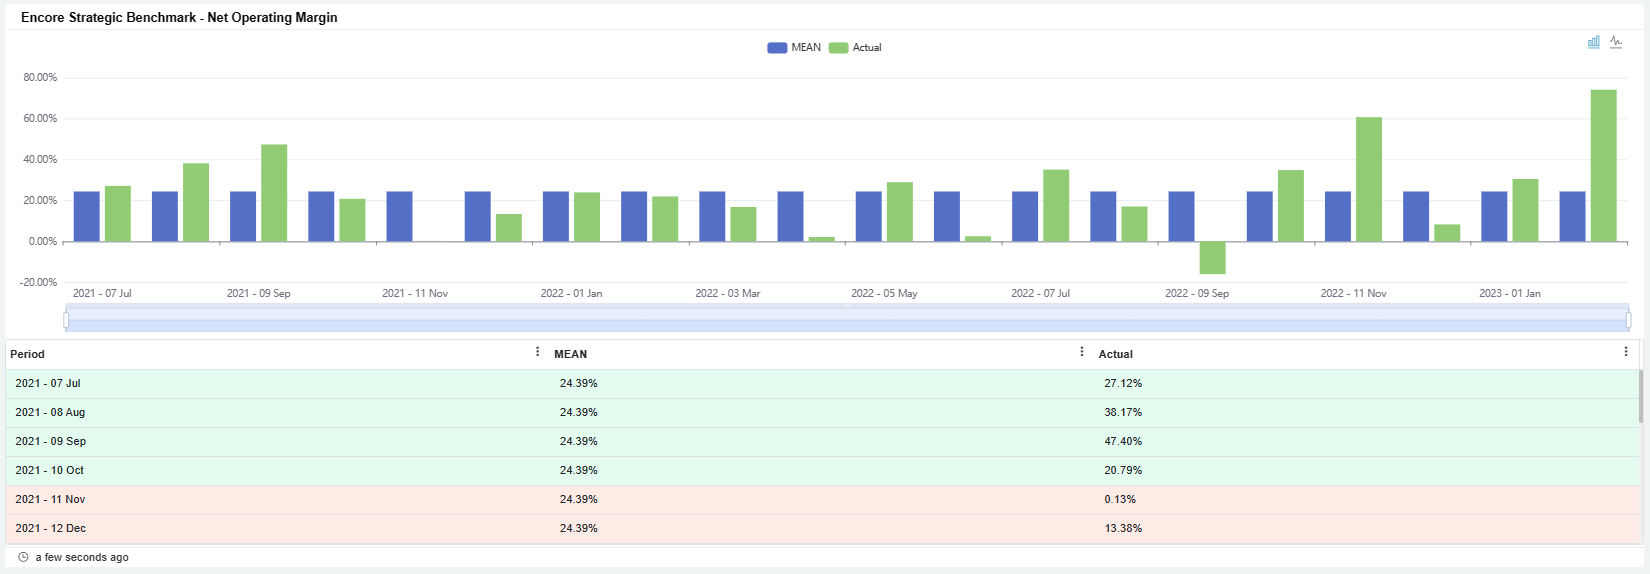
Task: Sort table by Period column header
Action: [x=28, y=354]
